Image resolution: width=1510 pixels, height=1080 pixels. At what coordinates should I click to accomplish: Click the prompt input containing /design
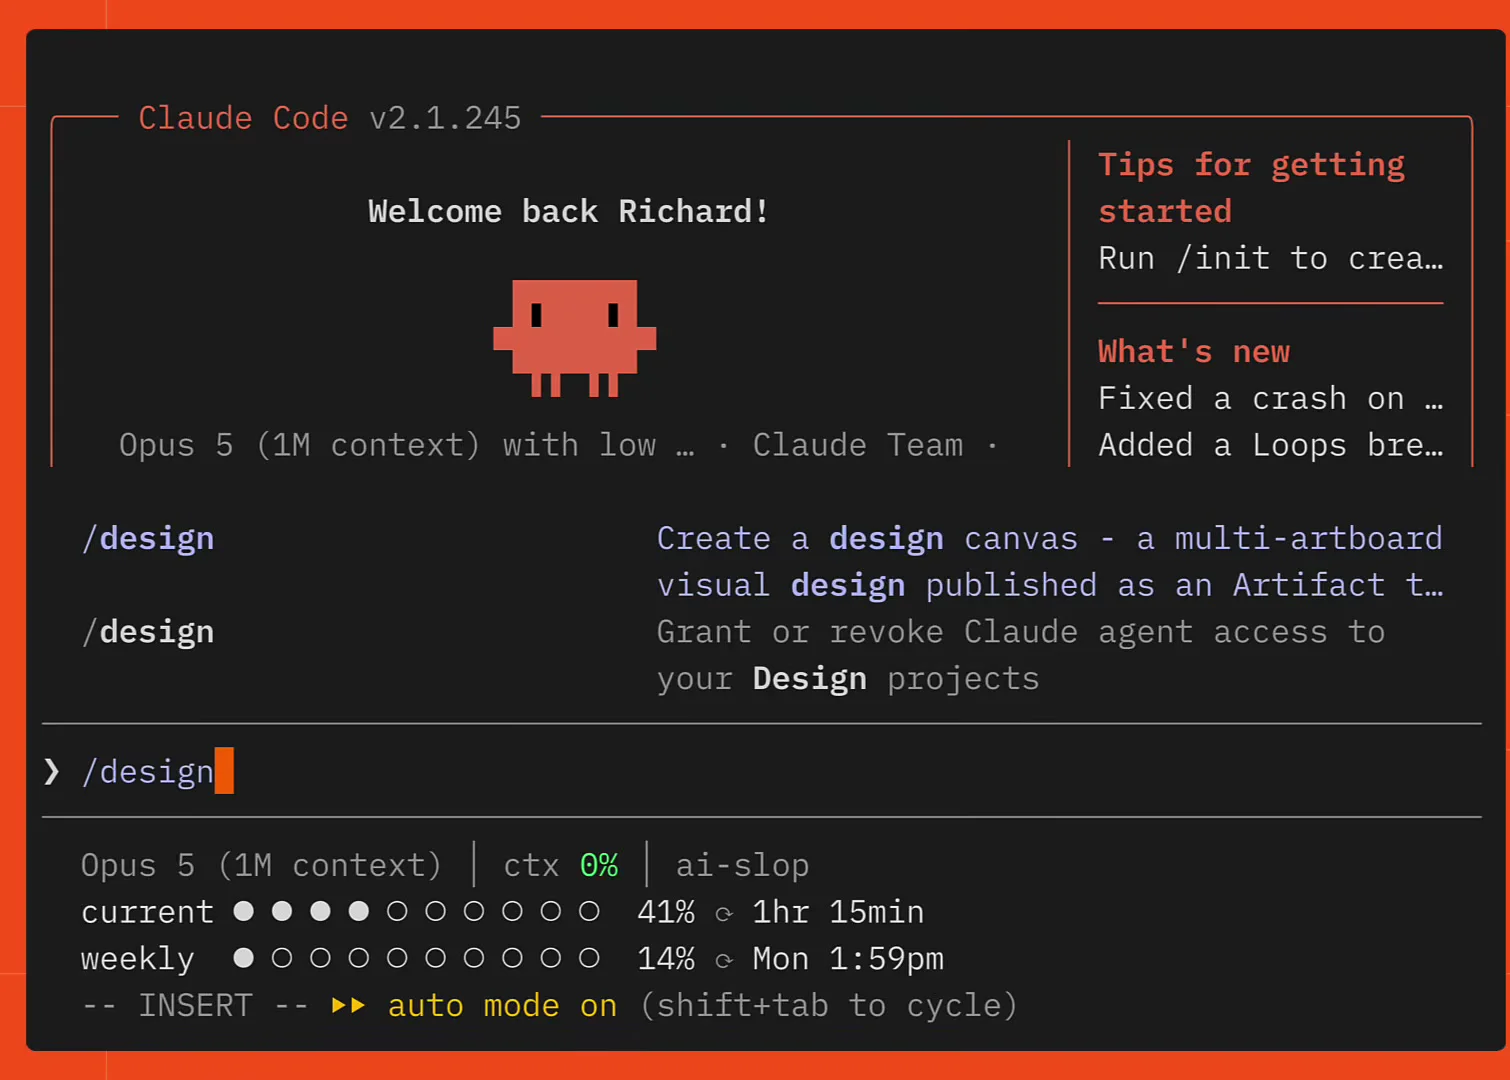(x=761, y=771)
